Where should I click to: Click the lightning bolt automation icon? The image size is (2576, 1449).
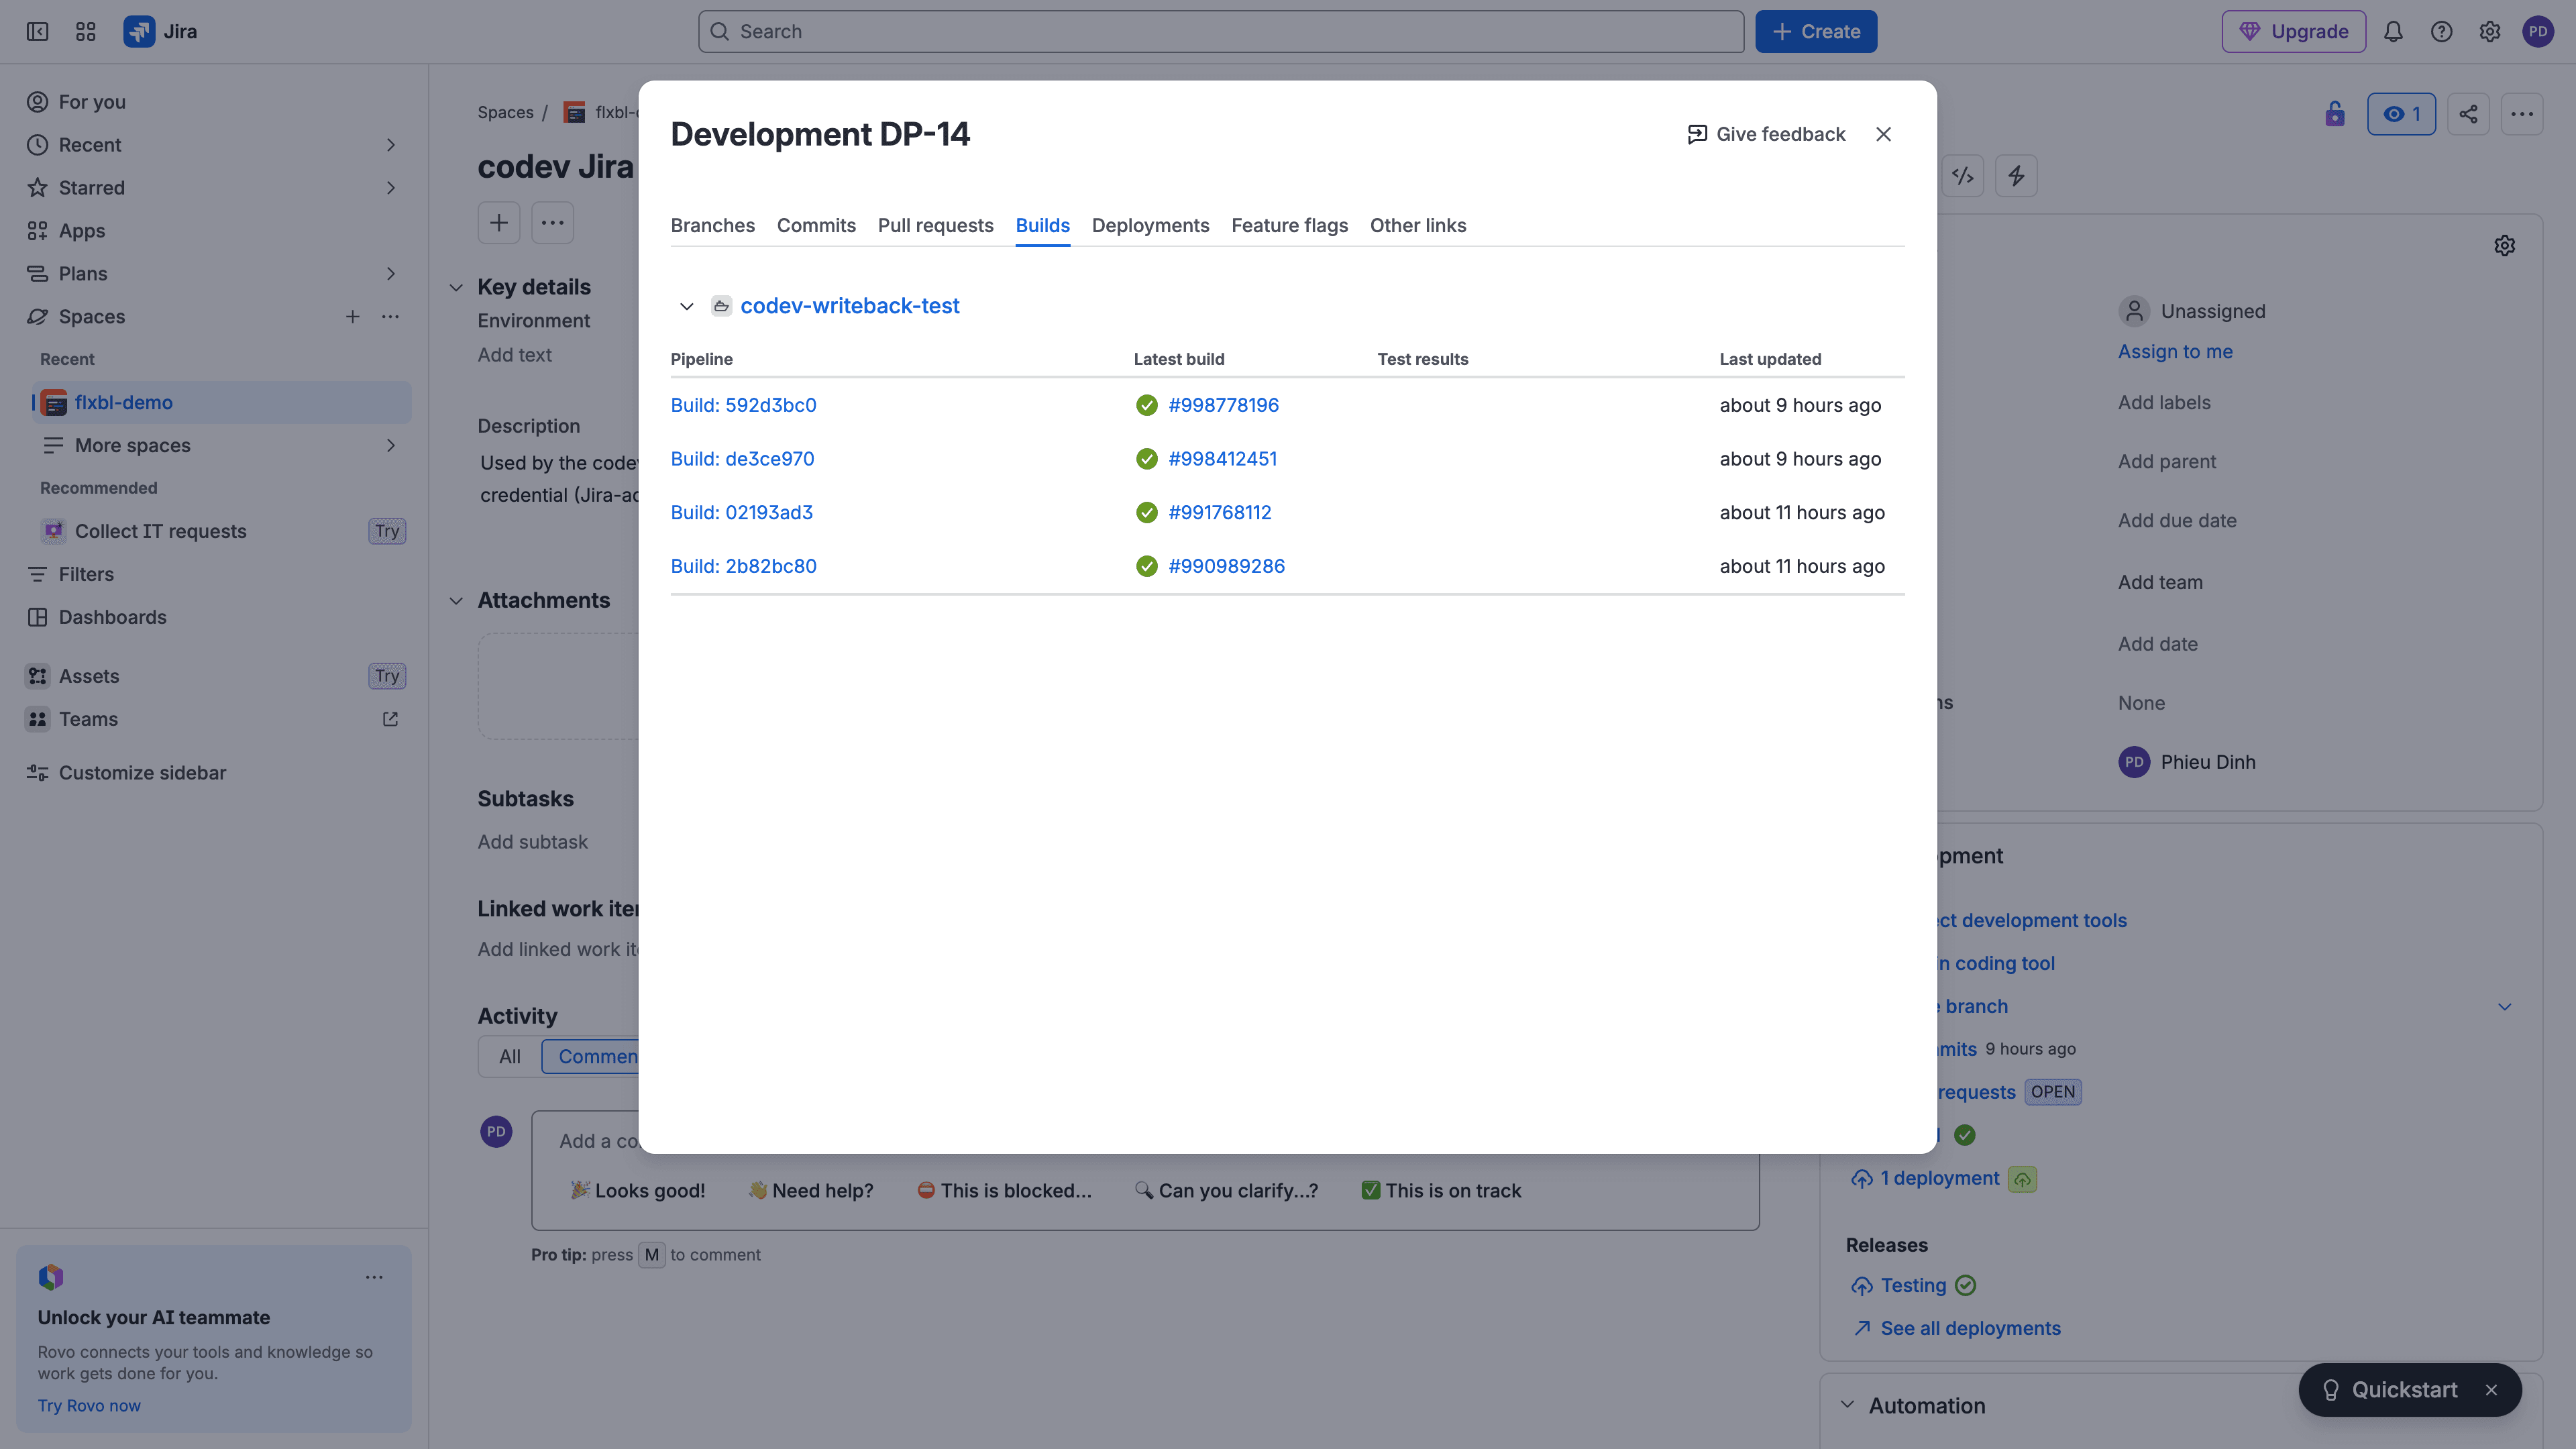click(2016, 176)
